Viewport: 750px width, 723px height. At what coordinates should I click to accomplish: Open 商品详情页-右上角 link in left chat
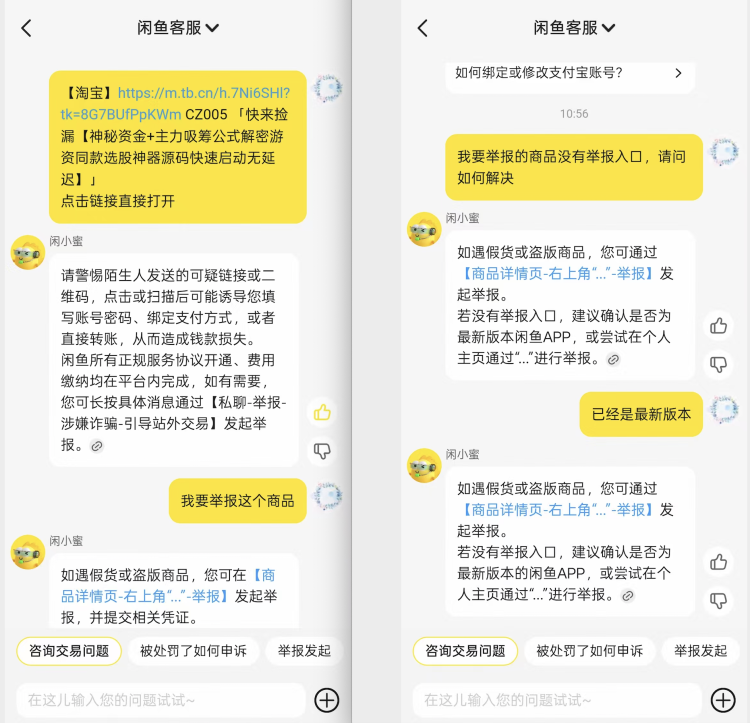tap(168, 585)
